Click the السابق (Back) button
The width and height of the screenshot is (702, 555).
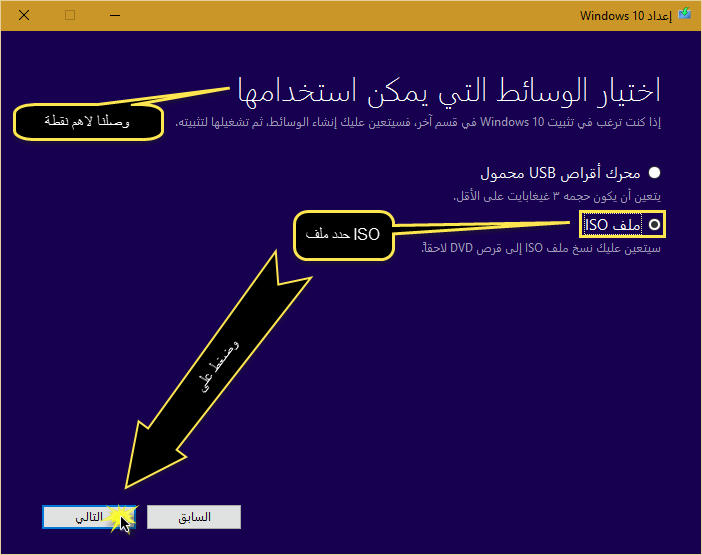point(194,517)
